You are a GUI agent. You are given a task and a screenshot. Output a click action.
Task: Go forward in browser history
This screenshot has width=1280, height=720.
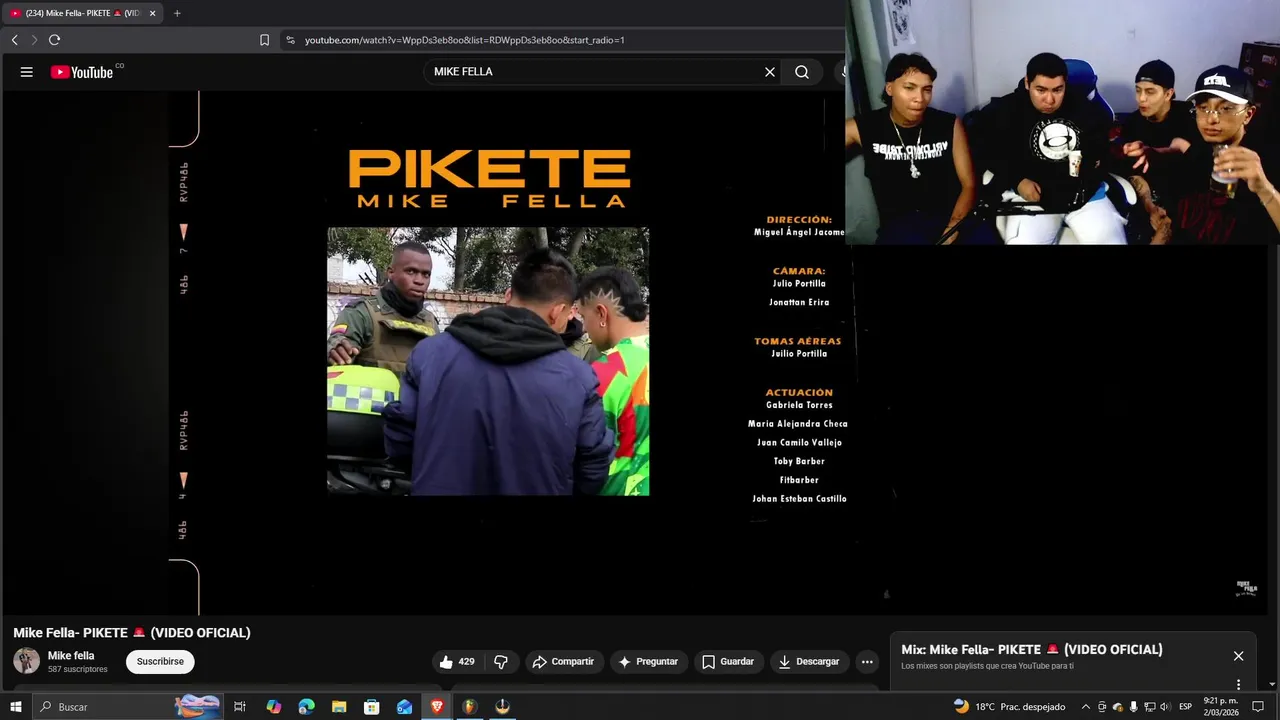click(x=34, y=40)
